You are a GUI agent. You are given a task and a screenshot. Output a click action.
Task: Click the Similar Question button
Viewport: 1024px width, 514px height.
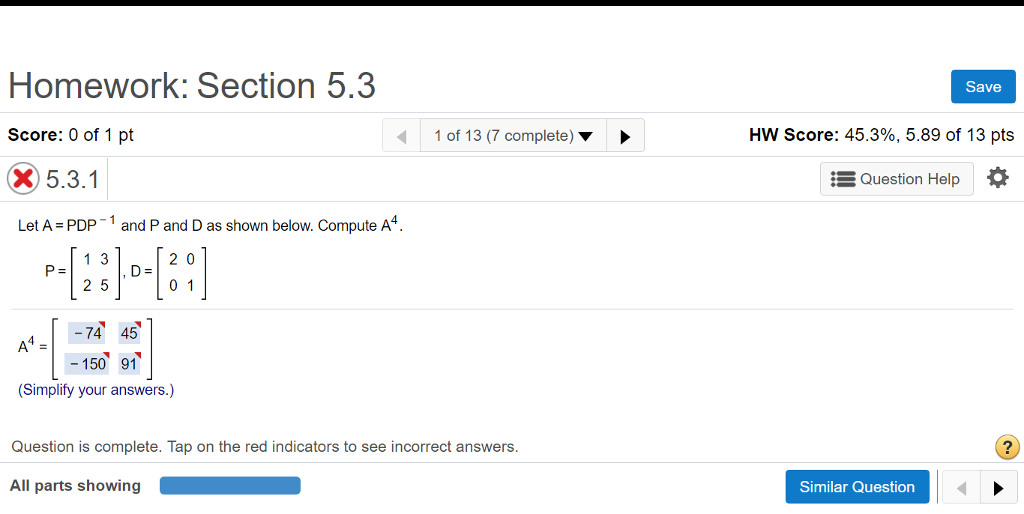pyautogui.click(x=857, y=487)
